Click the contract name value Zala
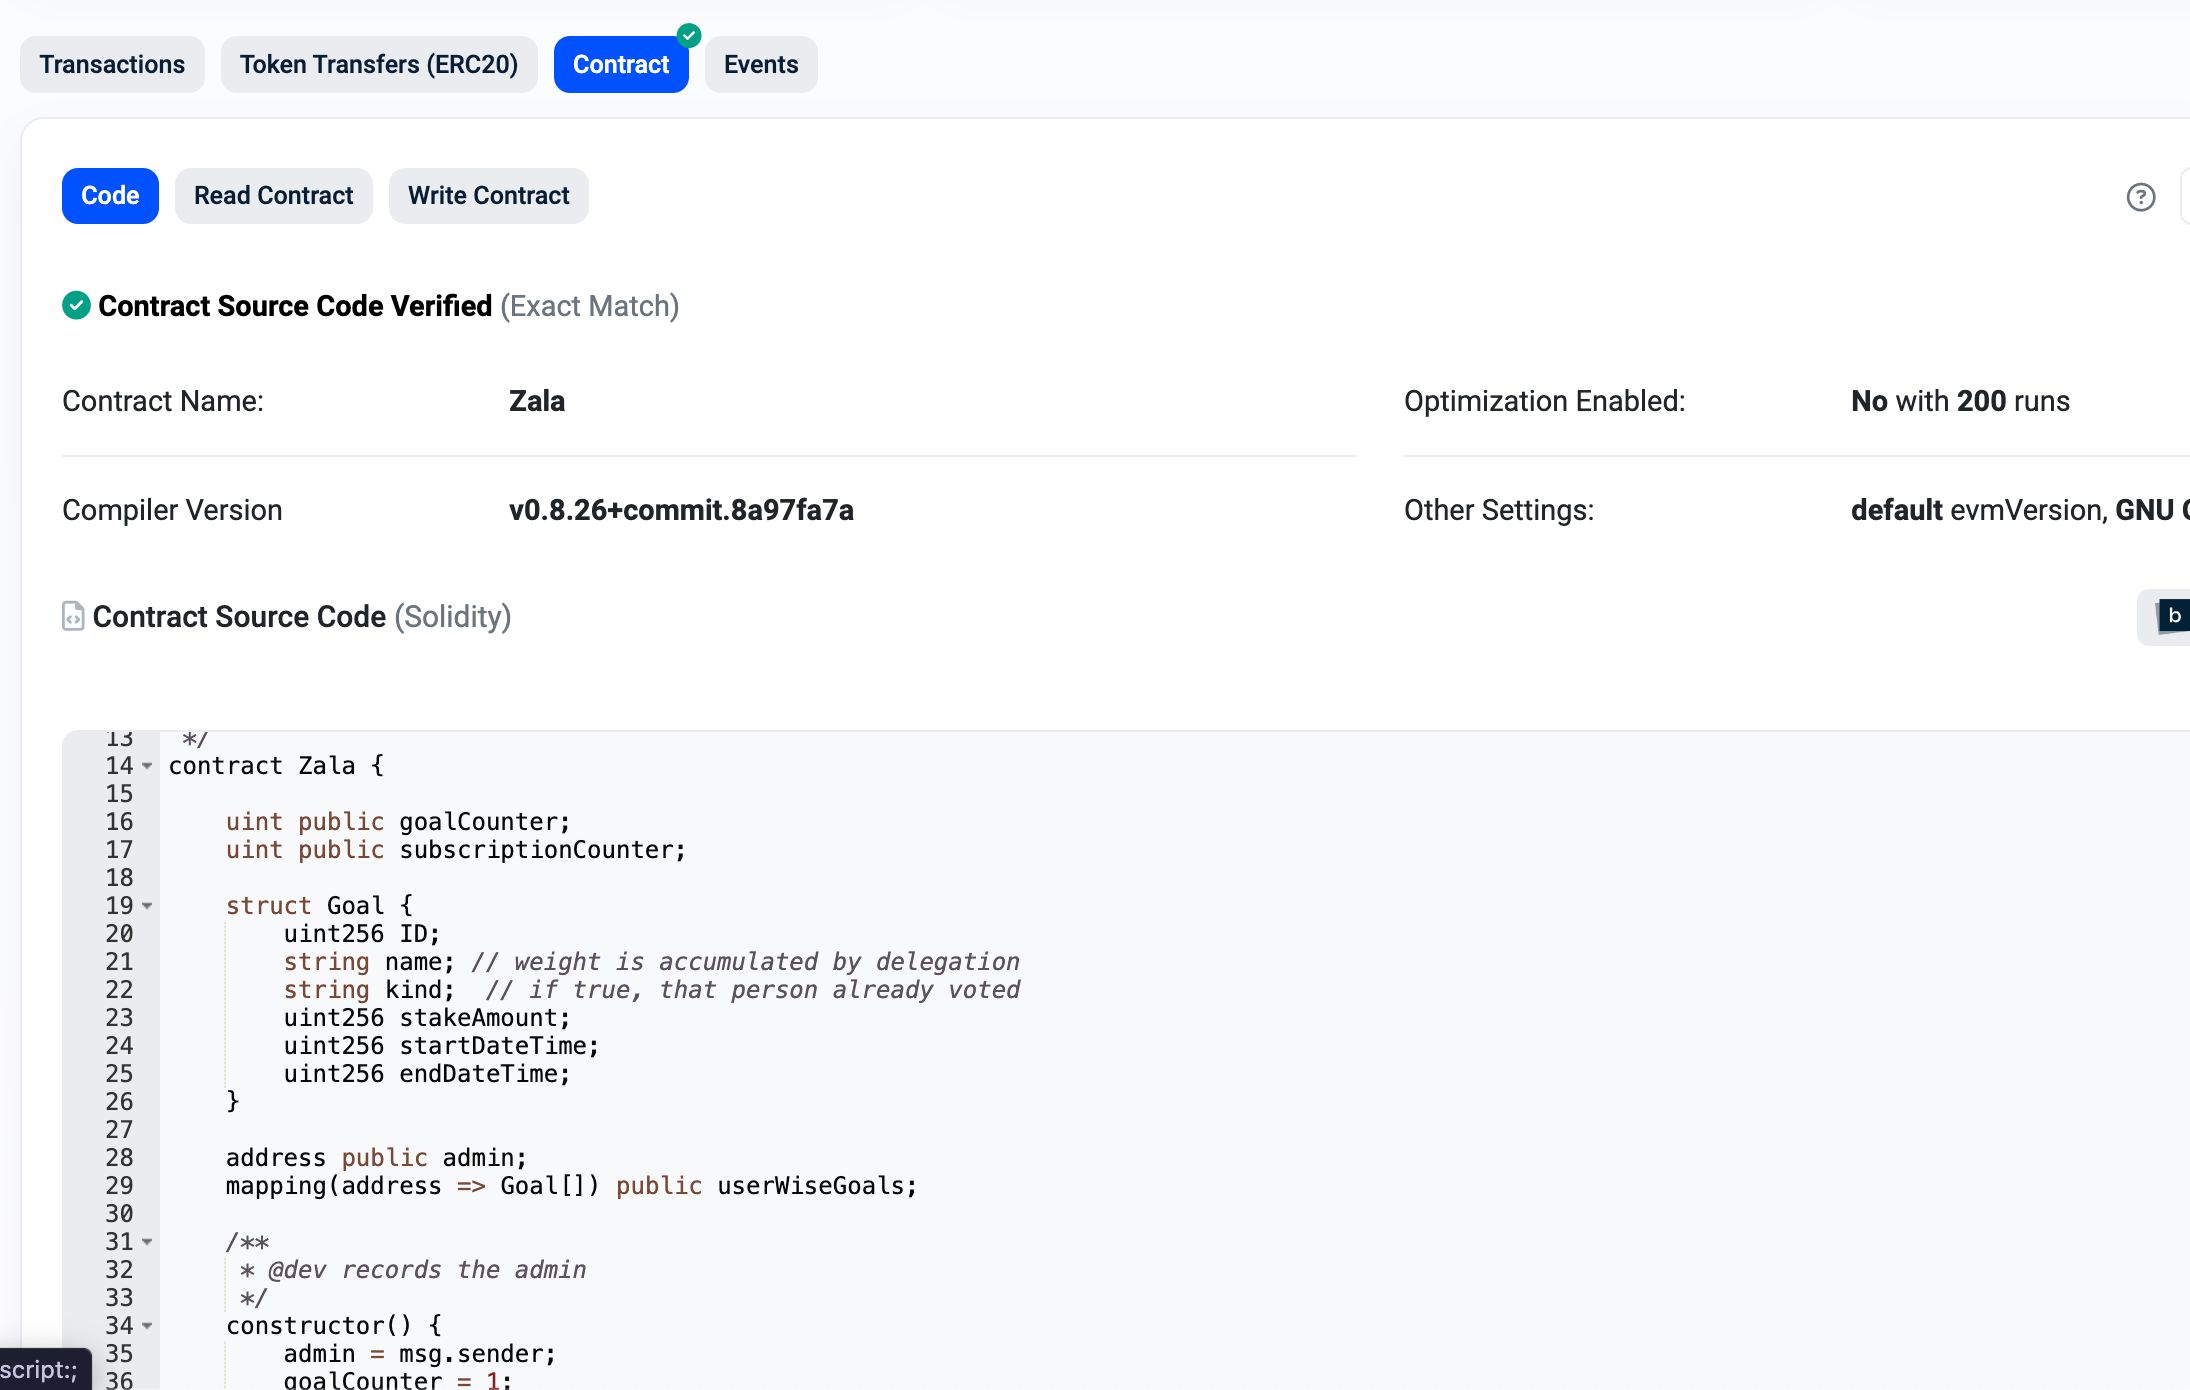 click(537, 401)
